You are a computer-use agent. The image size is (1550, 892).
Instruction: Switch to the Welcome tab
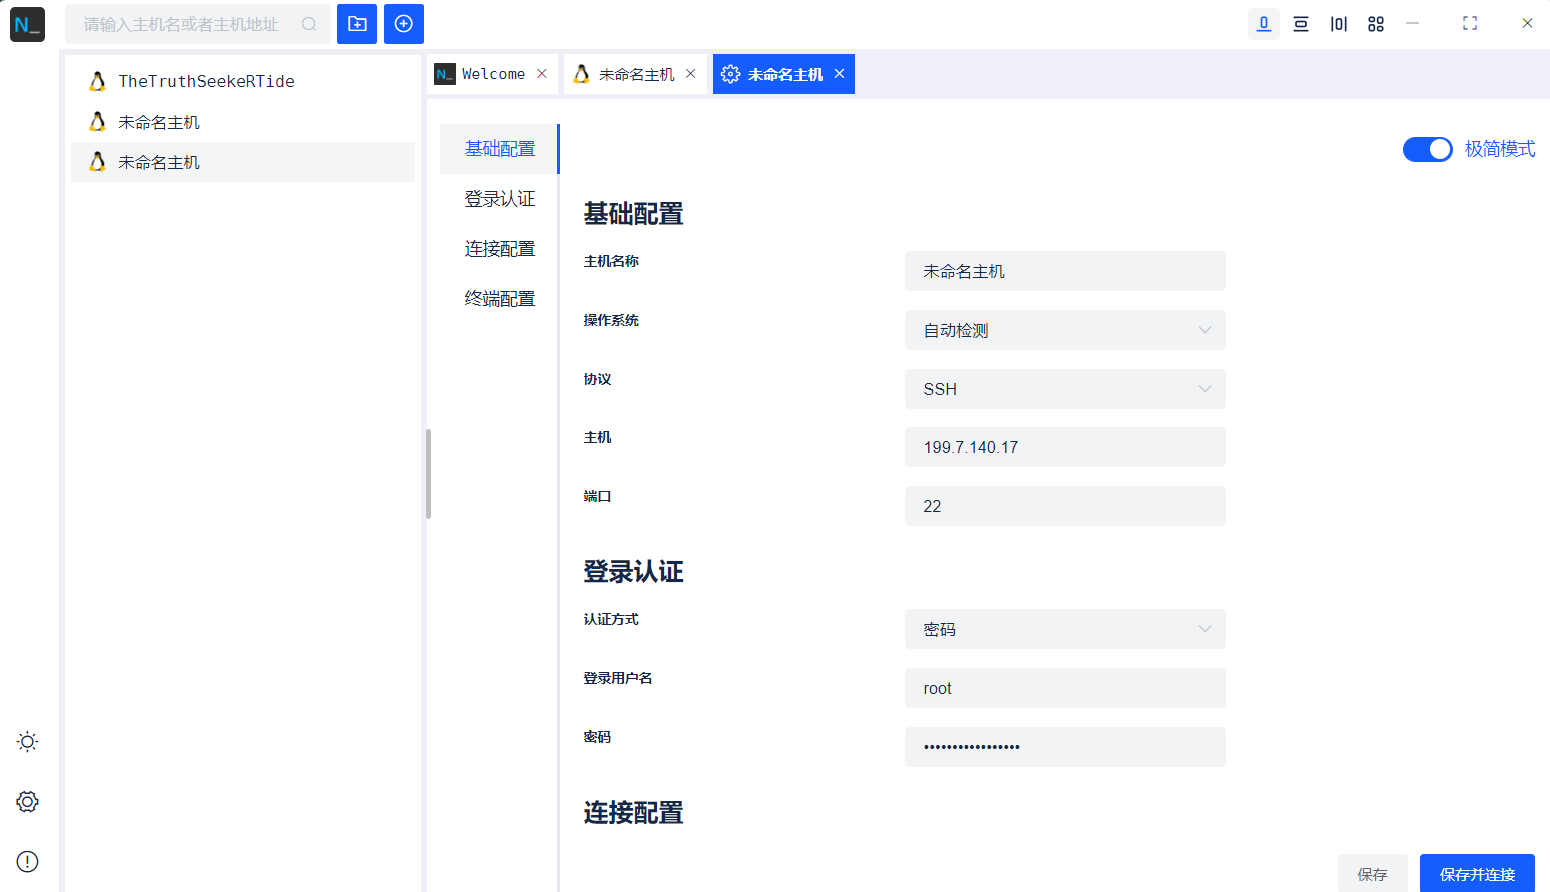[x=492, y=74]
